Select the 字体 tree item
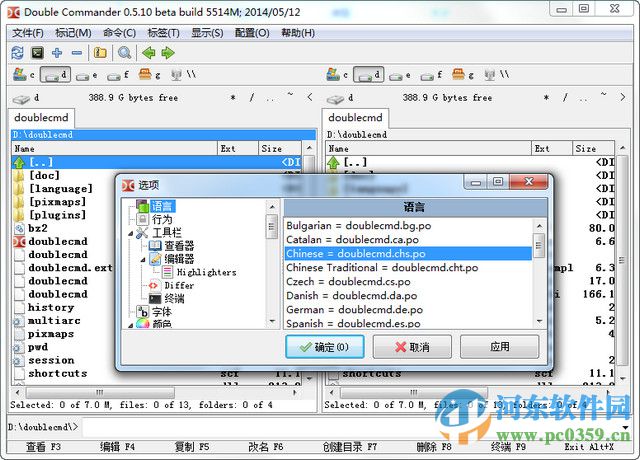Screen dimensions: 640x460 162,312
